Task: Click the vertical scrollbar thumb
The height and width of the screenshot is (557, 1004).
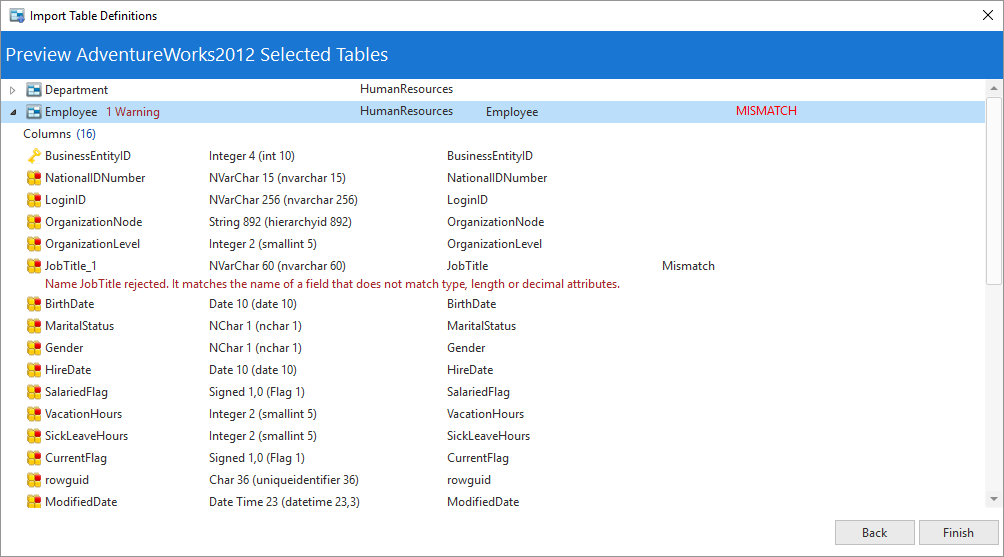Action: 994,191
